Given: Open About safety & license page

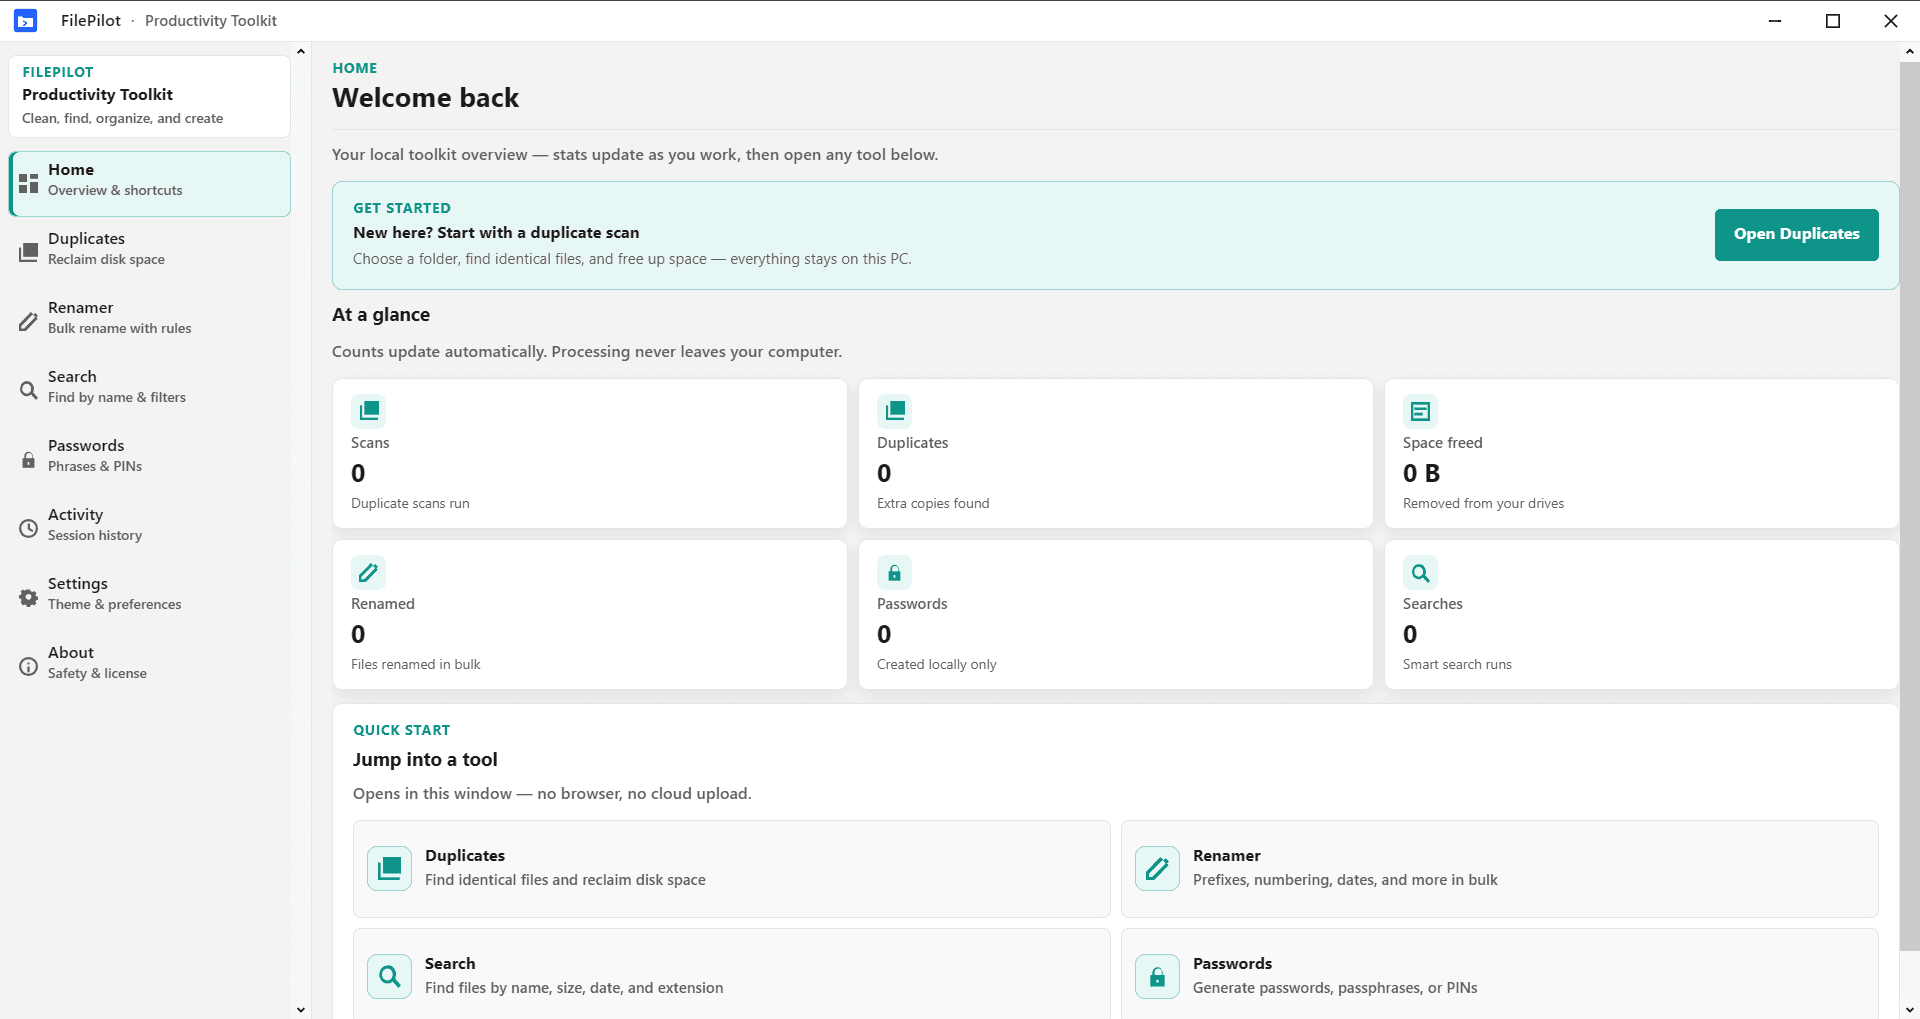Looking at the screenshot, I should click(x=150, y=667).
